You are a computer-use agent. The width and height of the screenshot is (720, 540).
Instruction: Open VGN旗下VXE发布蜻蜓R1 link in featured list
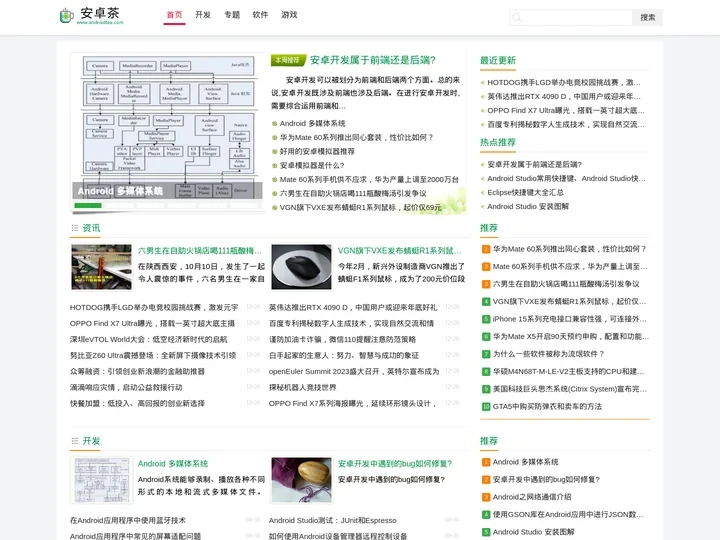coord(360,208)
